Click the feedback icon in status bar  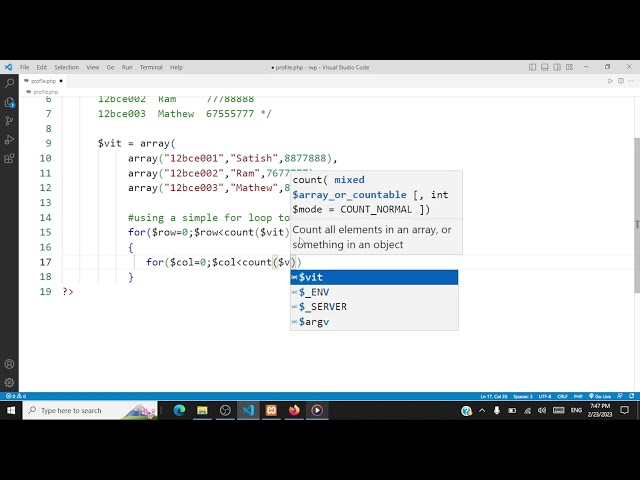coord(620,396)
